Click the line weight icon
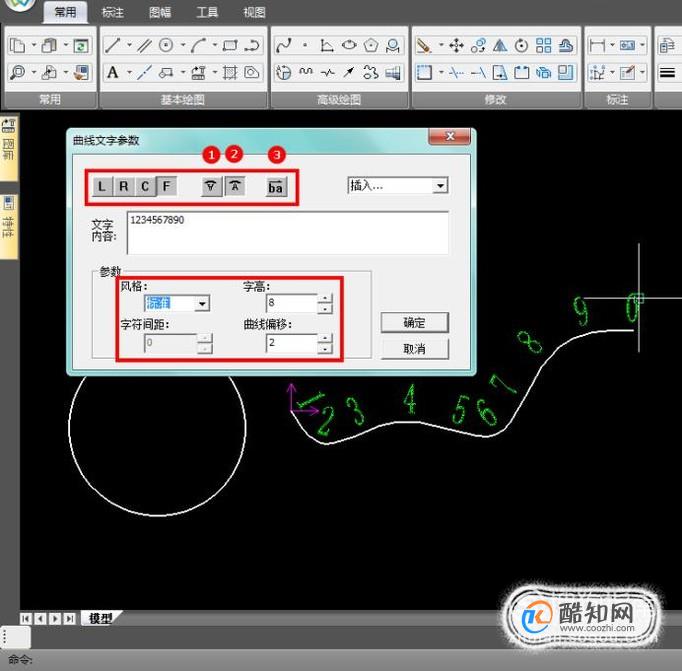This screenshot has width=682, height=671. click(667, 72)
